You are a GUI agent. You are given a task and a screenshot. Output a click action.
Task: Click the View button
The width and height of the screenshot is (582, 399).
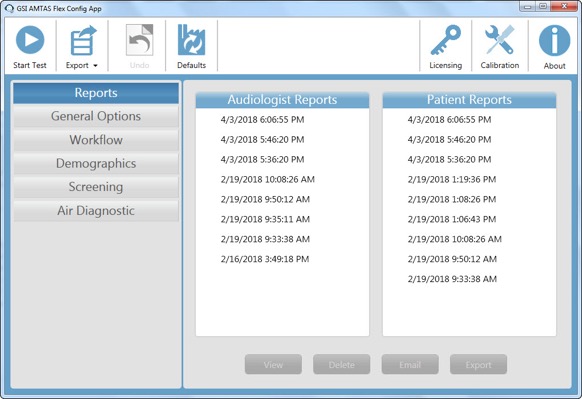pyautogui.click(x=273, y=364)
